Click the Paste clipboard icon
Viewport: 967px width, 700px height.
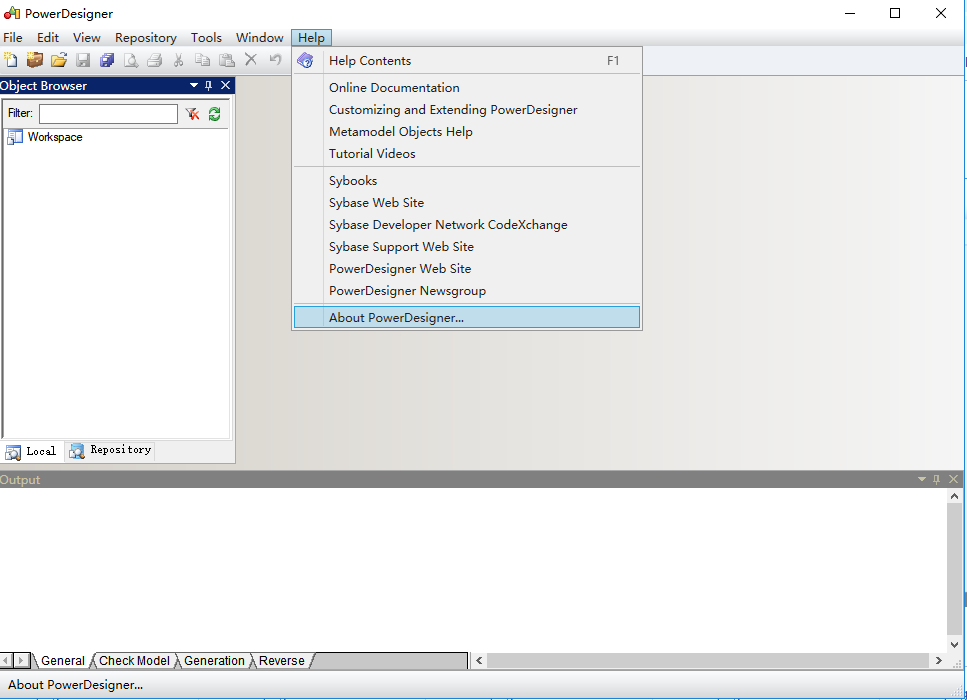click(227, 60)
